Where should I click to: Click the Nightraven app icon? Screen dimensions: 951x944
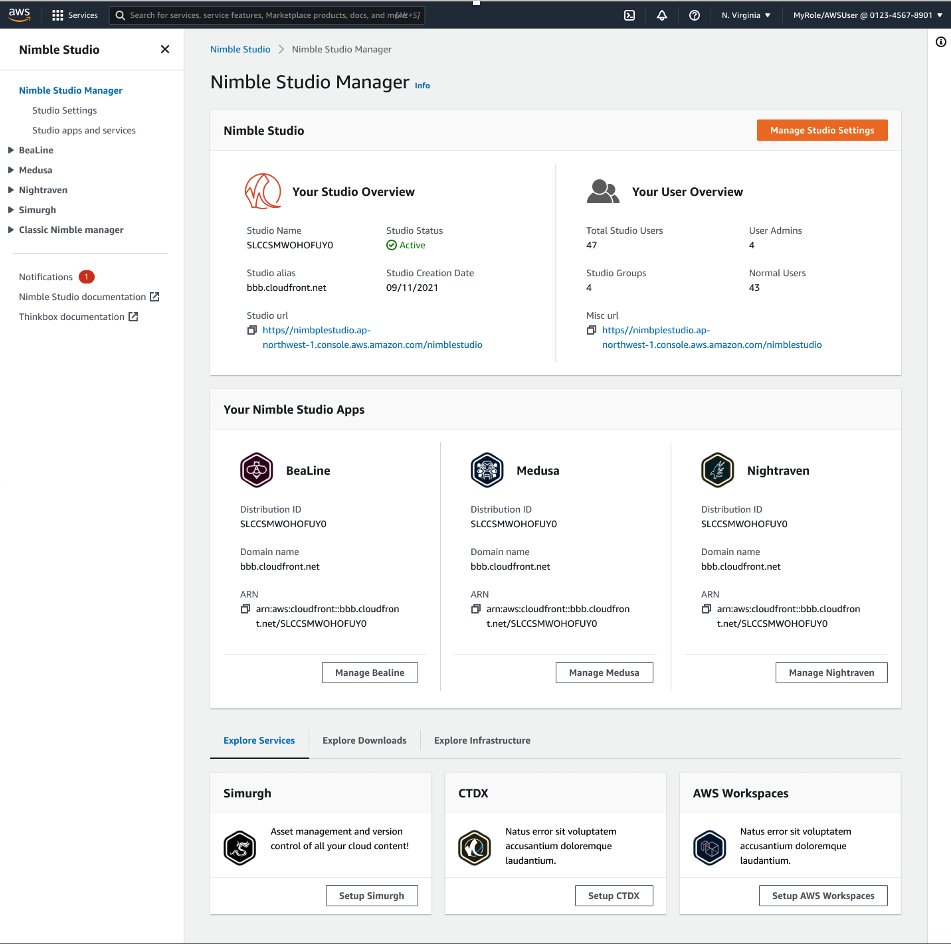point(717,470)
